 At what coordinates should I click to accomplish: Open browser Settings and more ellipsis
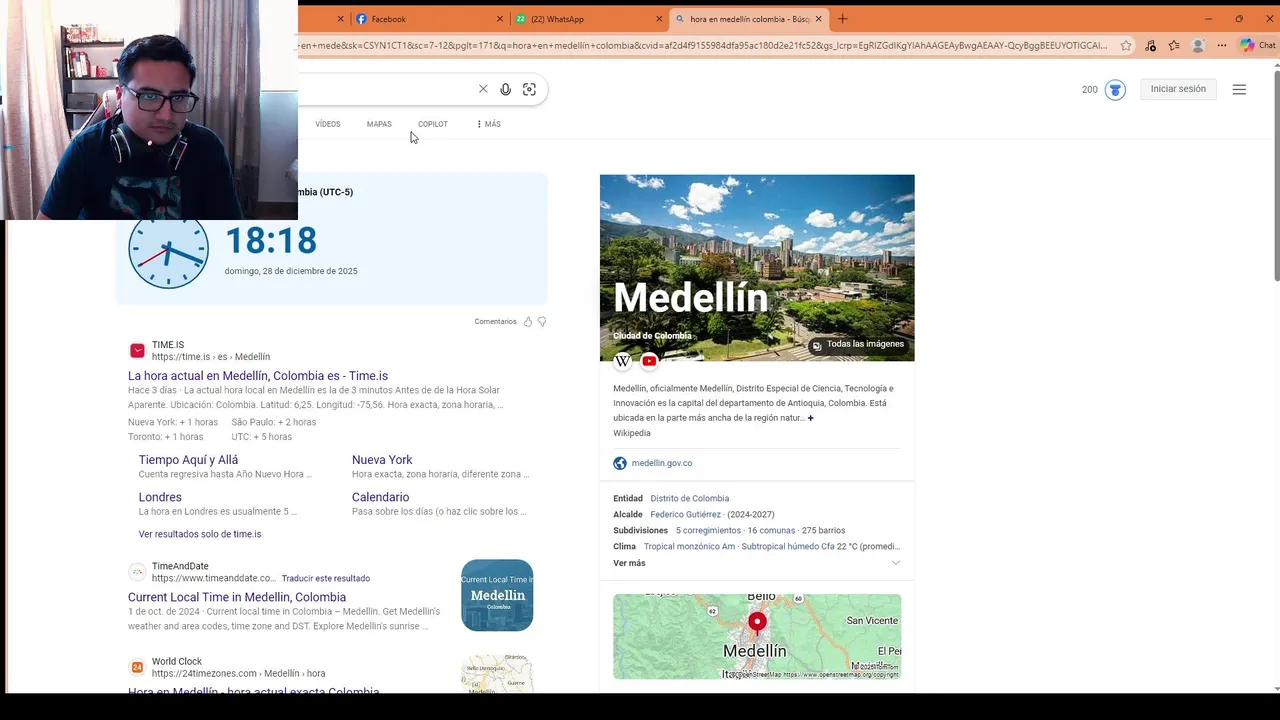point(1222,45)
